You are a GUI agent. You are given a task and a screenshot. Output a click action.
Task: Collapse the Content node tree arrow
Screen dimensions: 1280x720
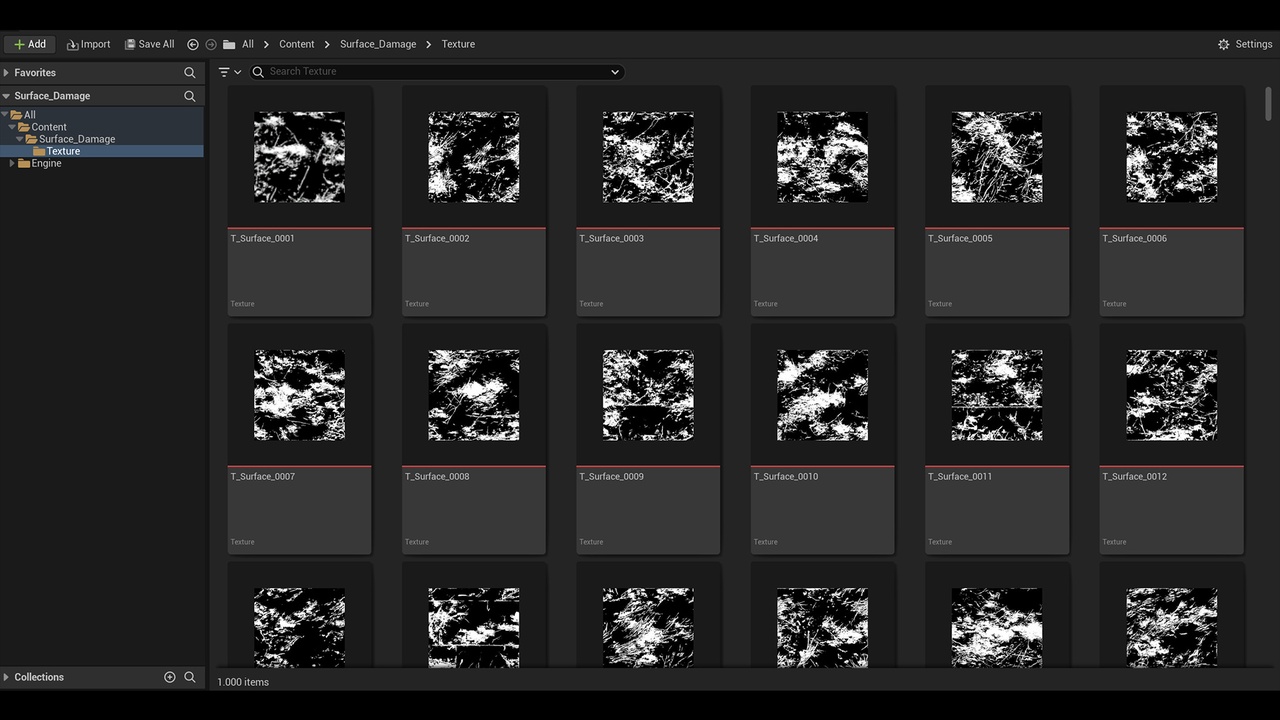[x=13, y=127]
